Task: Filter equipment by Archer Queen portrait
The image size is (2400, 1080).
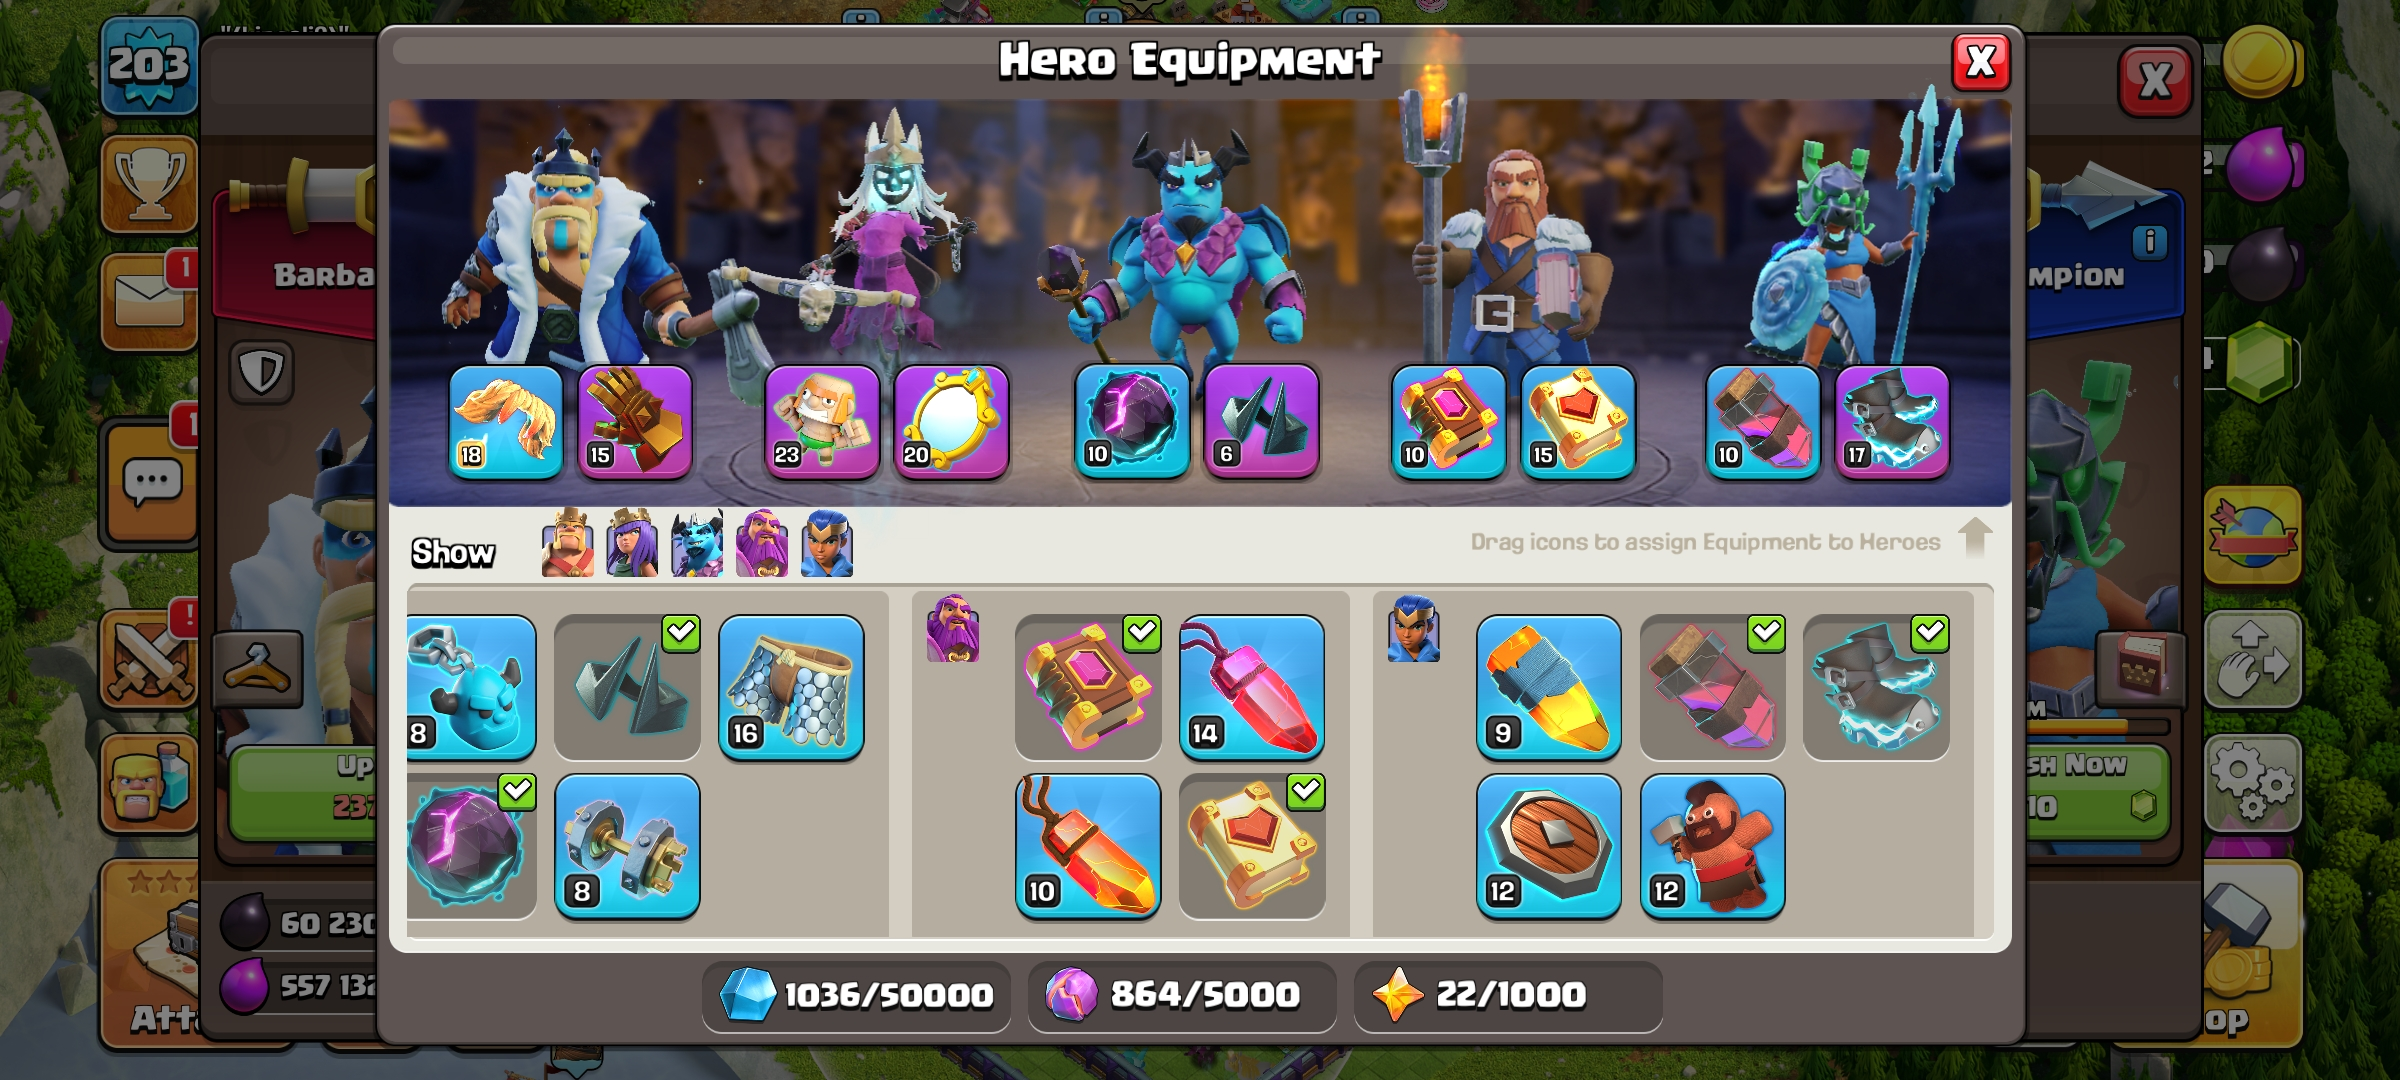Action: [x=632, y=544]
